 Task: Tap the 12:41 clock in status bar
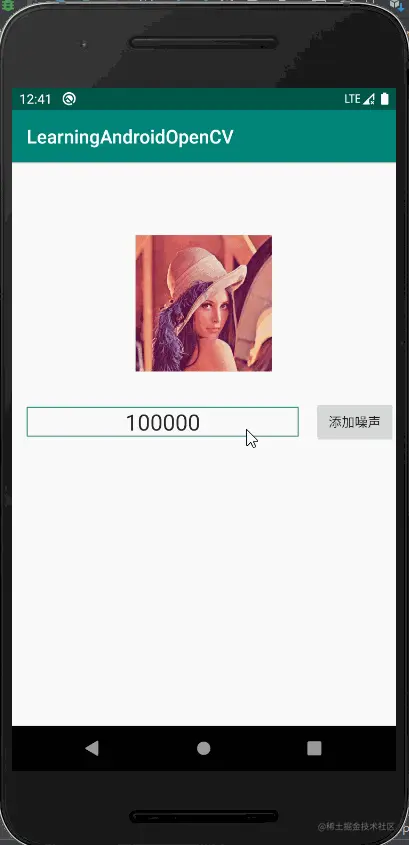[35, 99]
